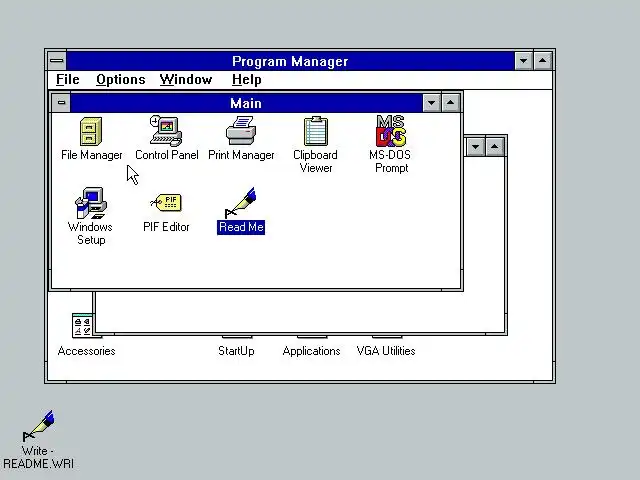Maximize the background group window behind Main
Viewport: 640px width, 480px height.
pos(494,147)
